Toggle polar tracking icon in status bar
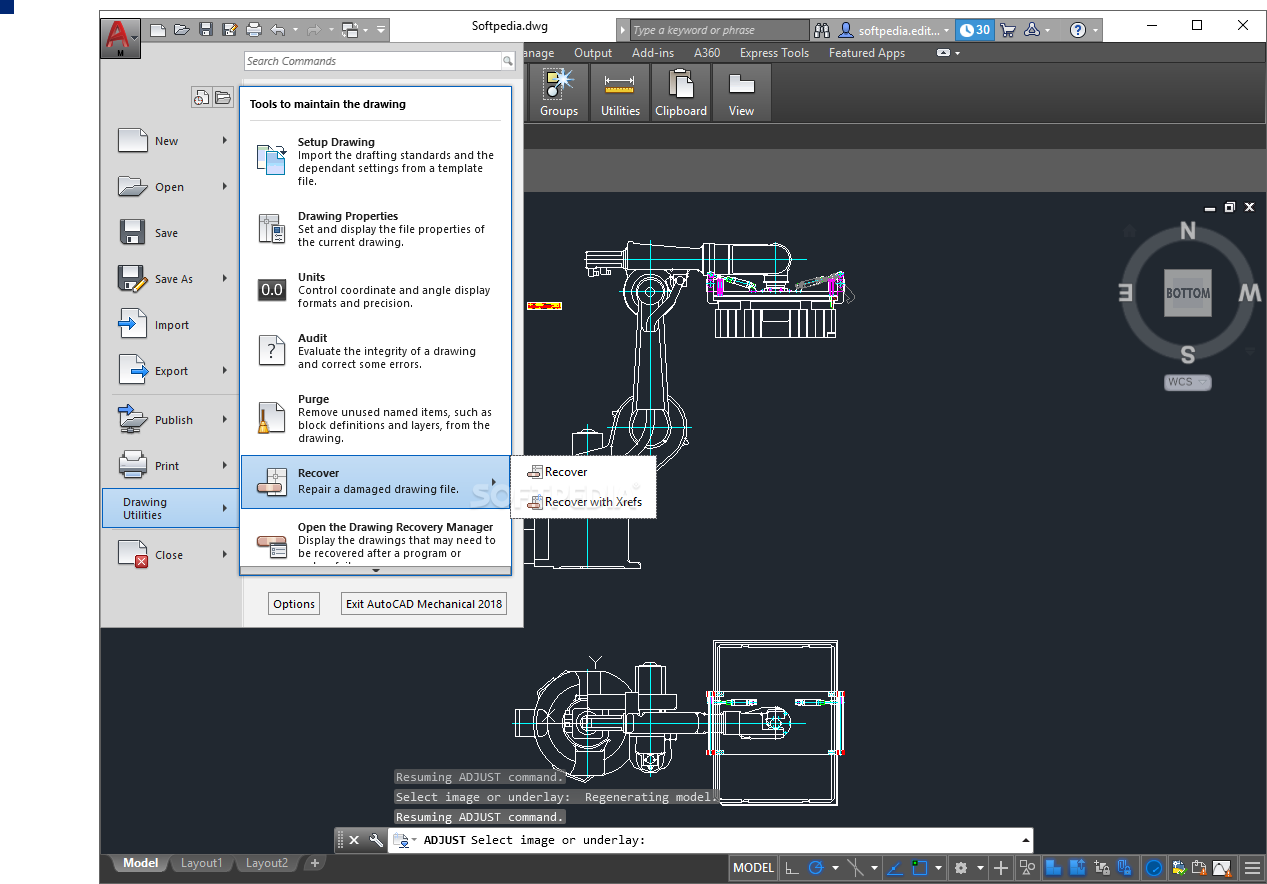1267x884 pixels. (816, 868)
